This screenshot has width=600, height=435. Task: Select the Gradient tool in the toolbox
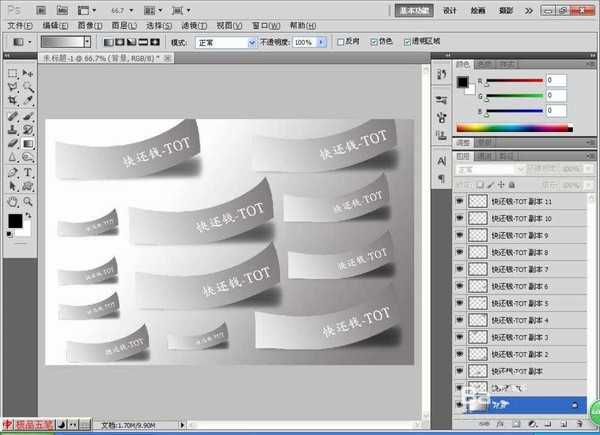28,143
